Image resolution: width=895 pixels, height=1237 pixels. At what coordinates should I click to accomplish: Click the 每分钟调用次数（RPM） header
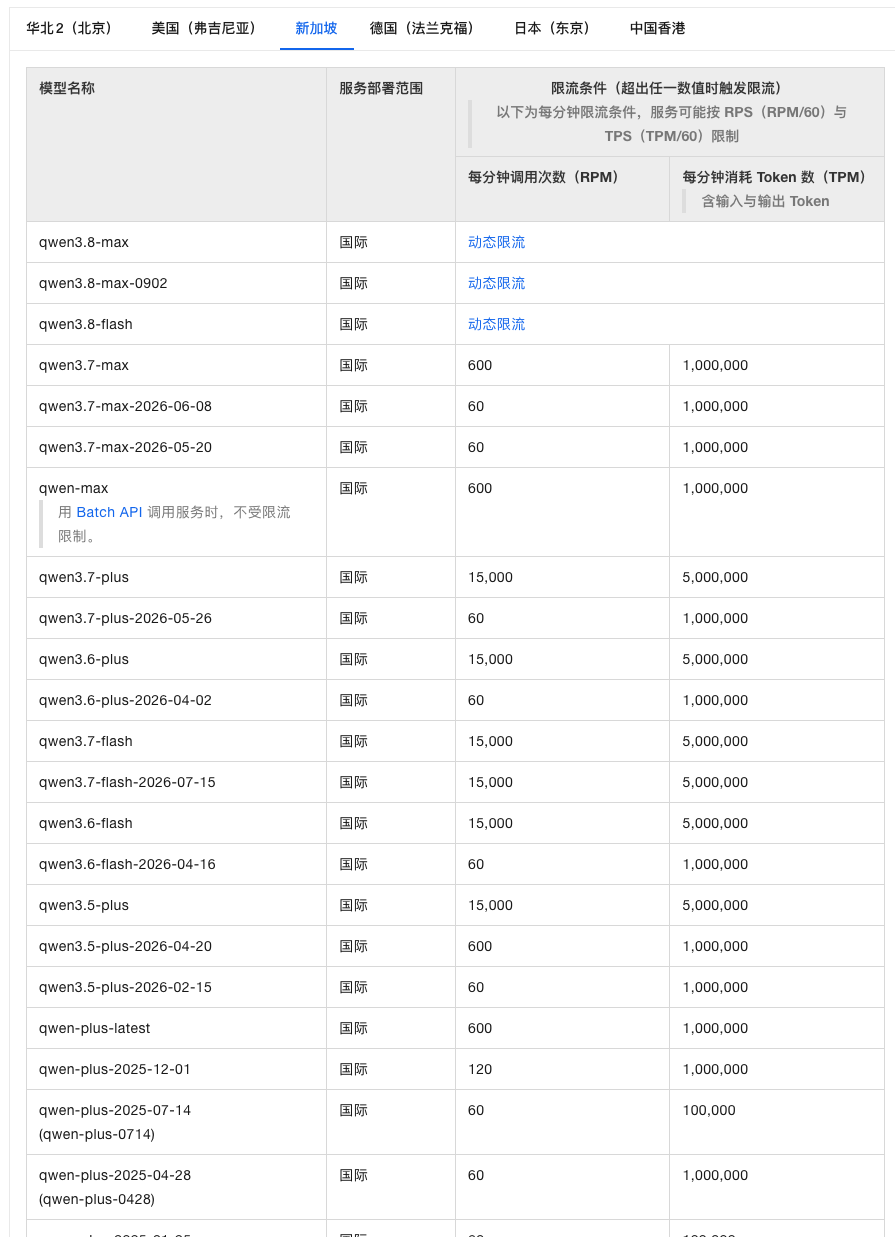point(544,177)
